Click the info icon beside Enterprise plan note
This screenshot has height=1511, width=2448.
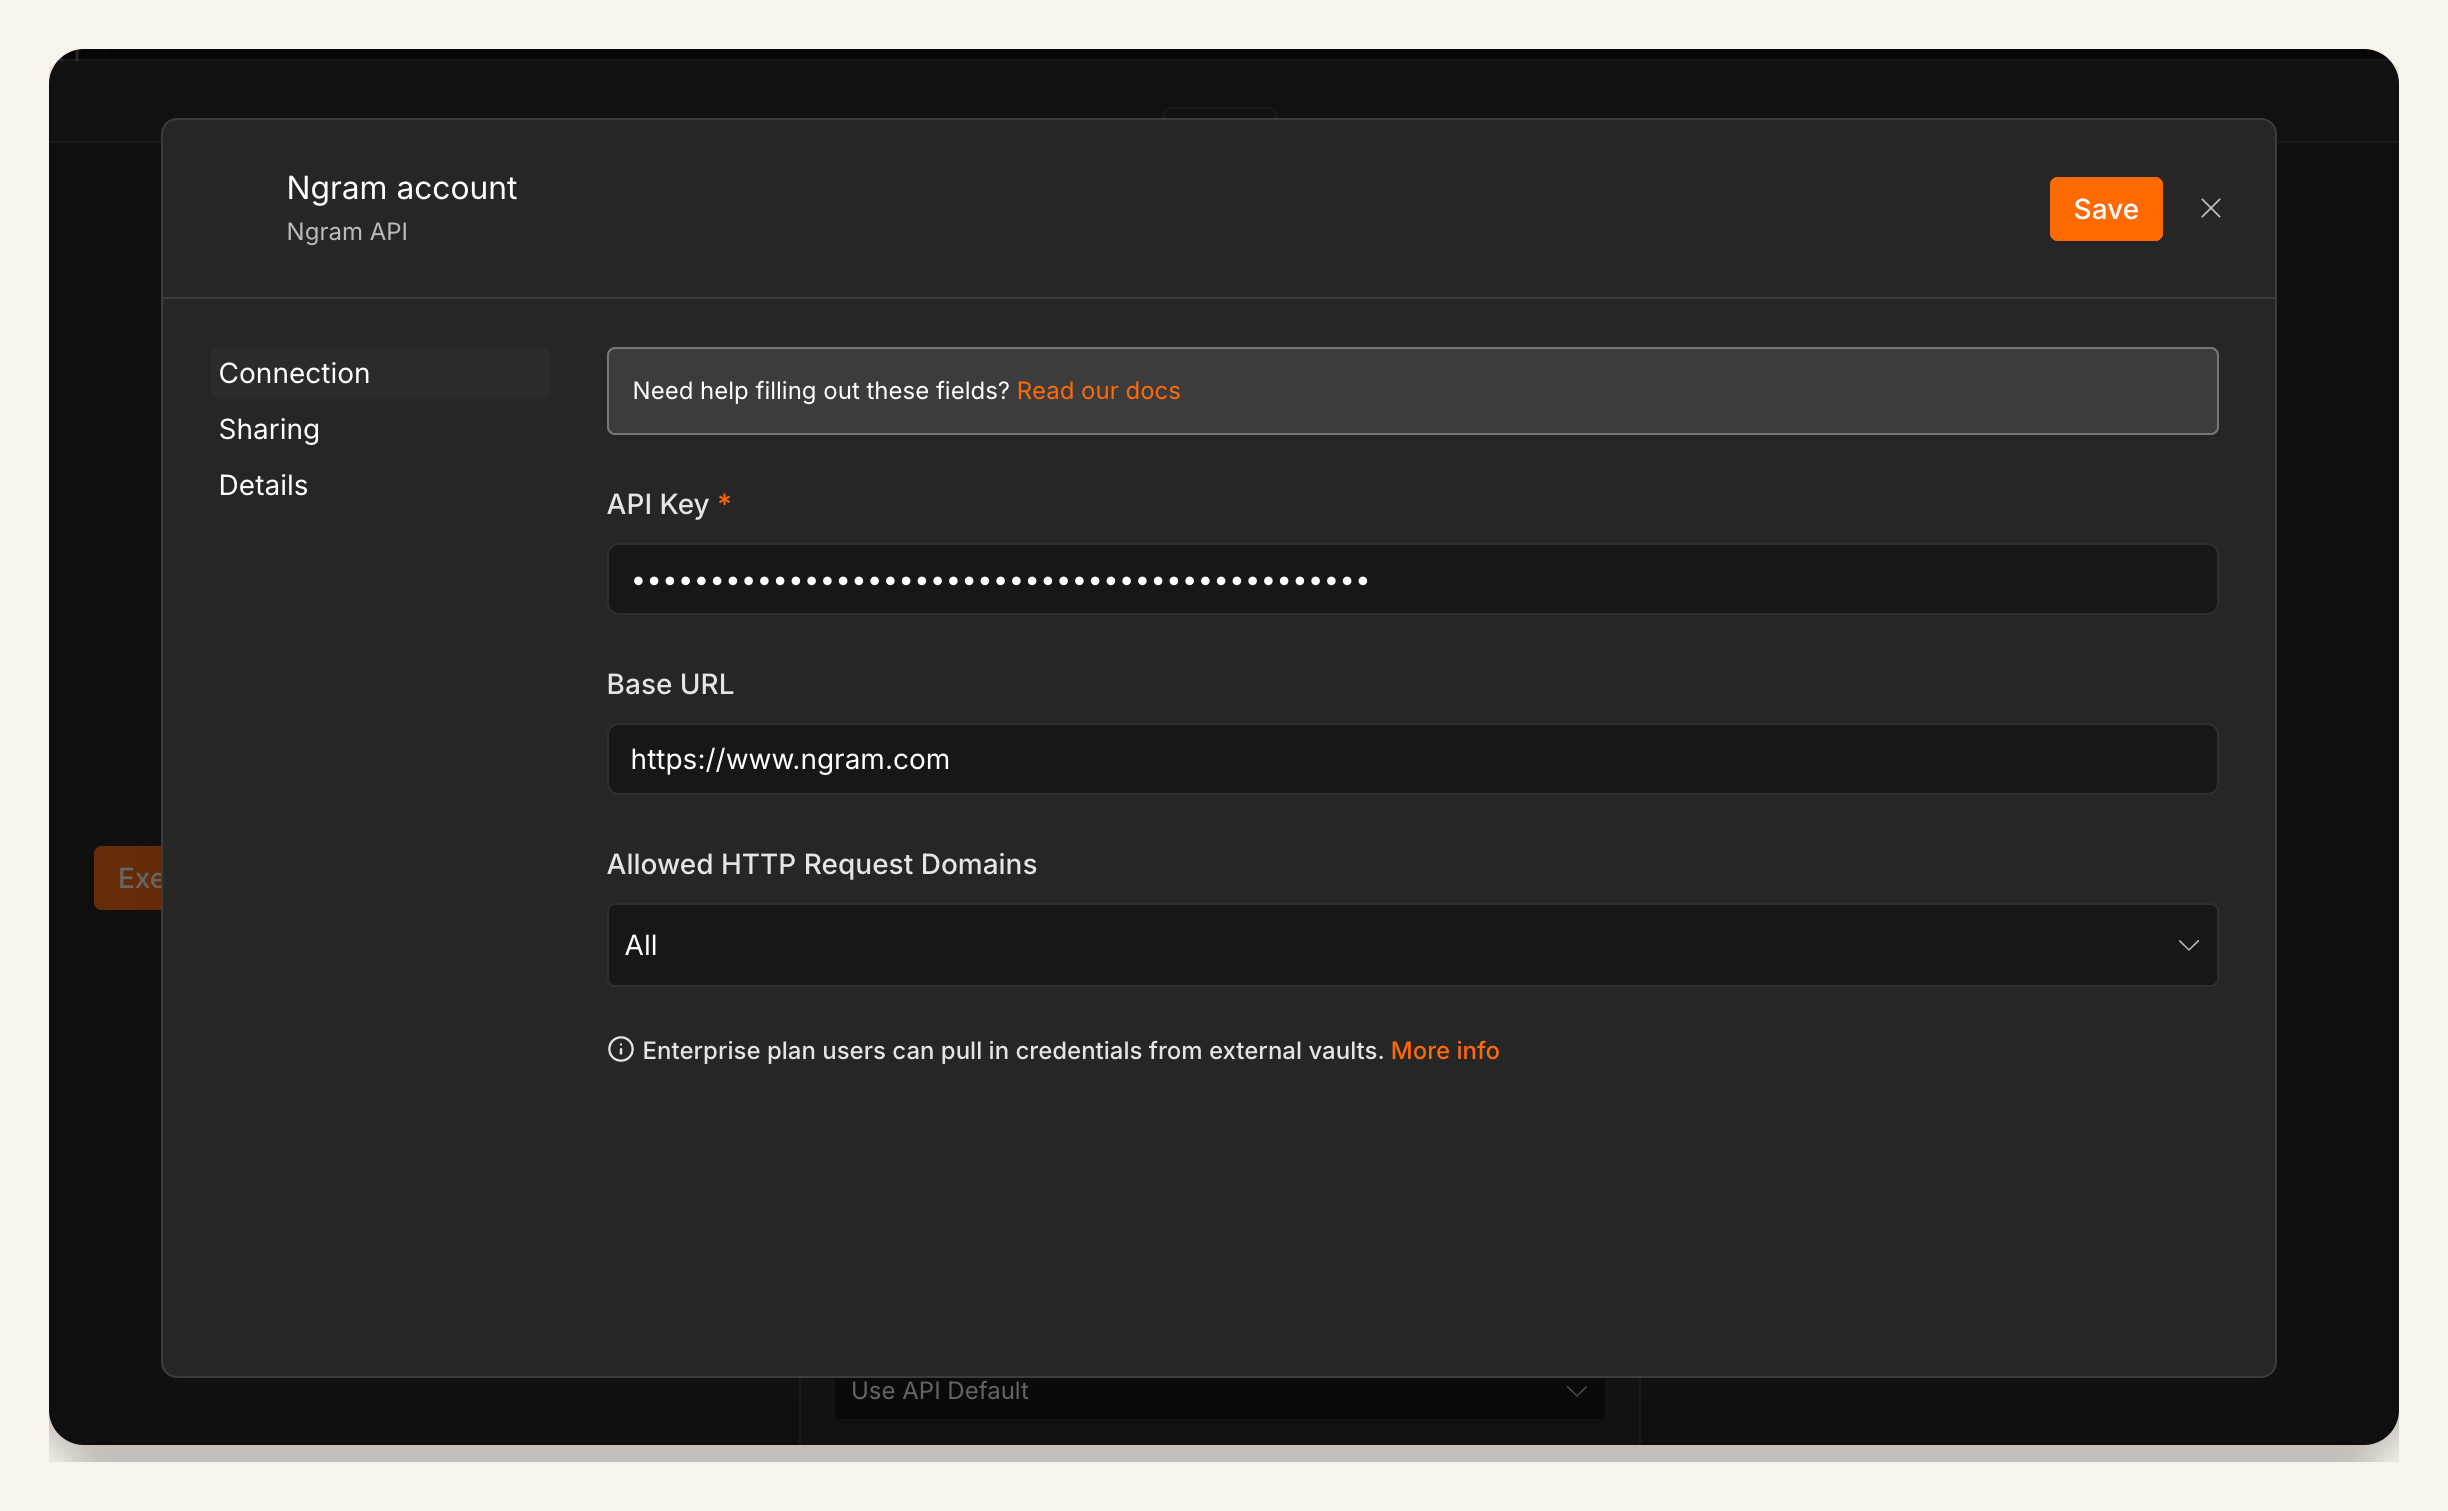[x=620, y=1049]
